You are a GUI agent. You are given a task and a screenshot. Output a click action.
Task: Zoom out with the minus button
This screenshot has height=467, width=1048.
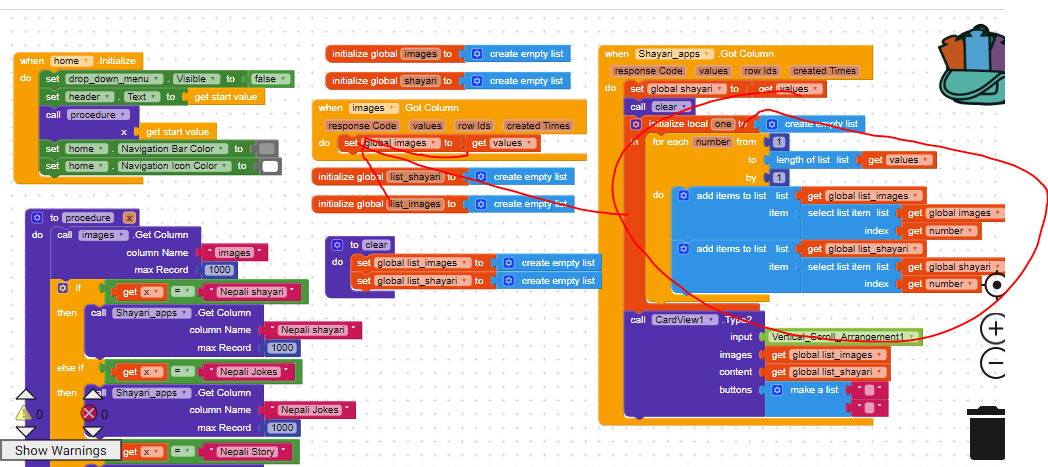(x=994, y=362)
